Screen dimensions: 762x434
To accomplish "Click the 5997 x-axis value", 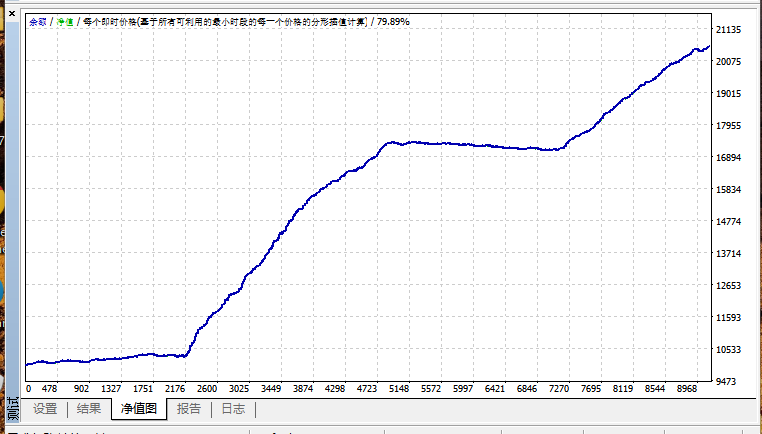I will point(463,389).
